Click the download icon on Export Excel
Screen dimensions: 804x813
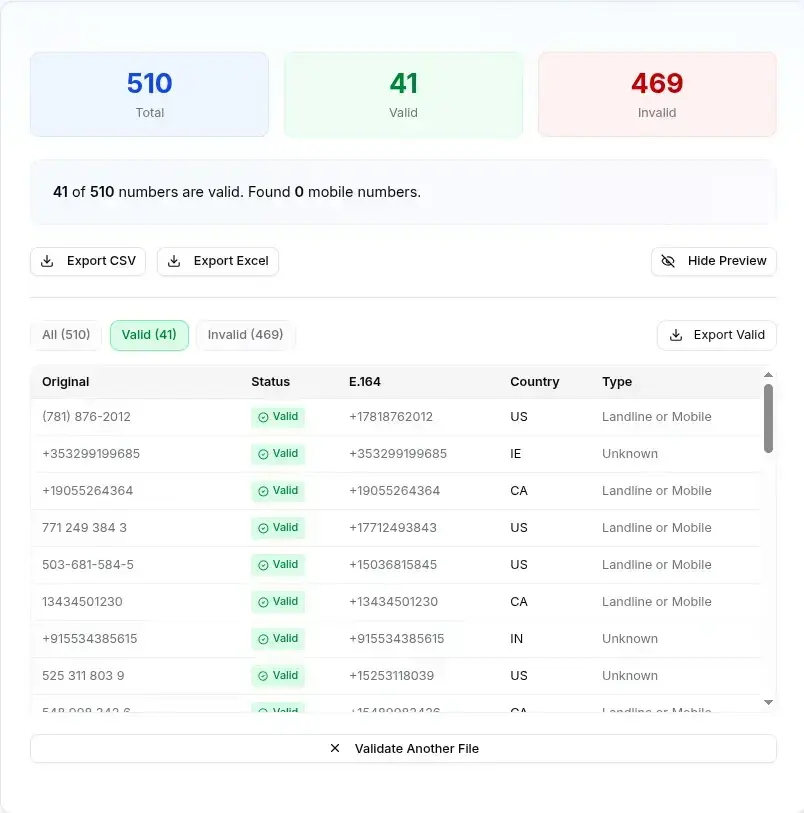(174, 261)
